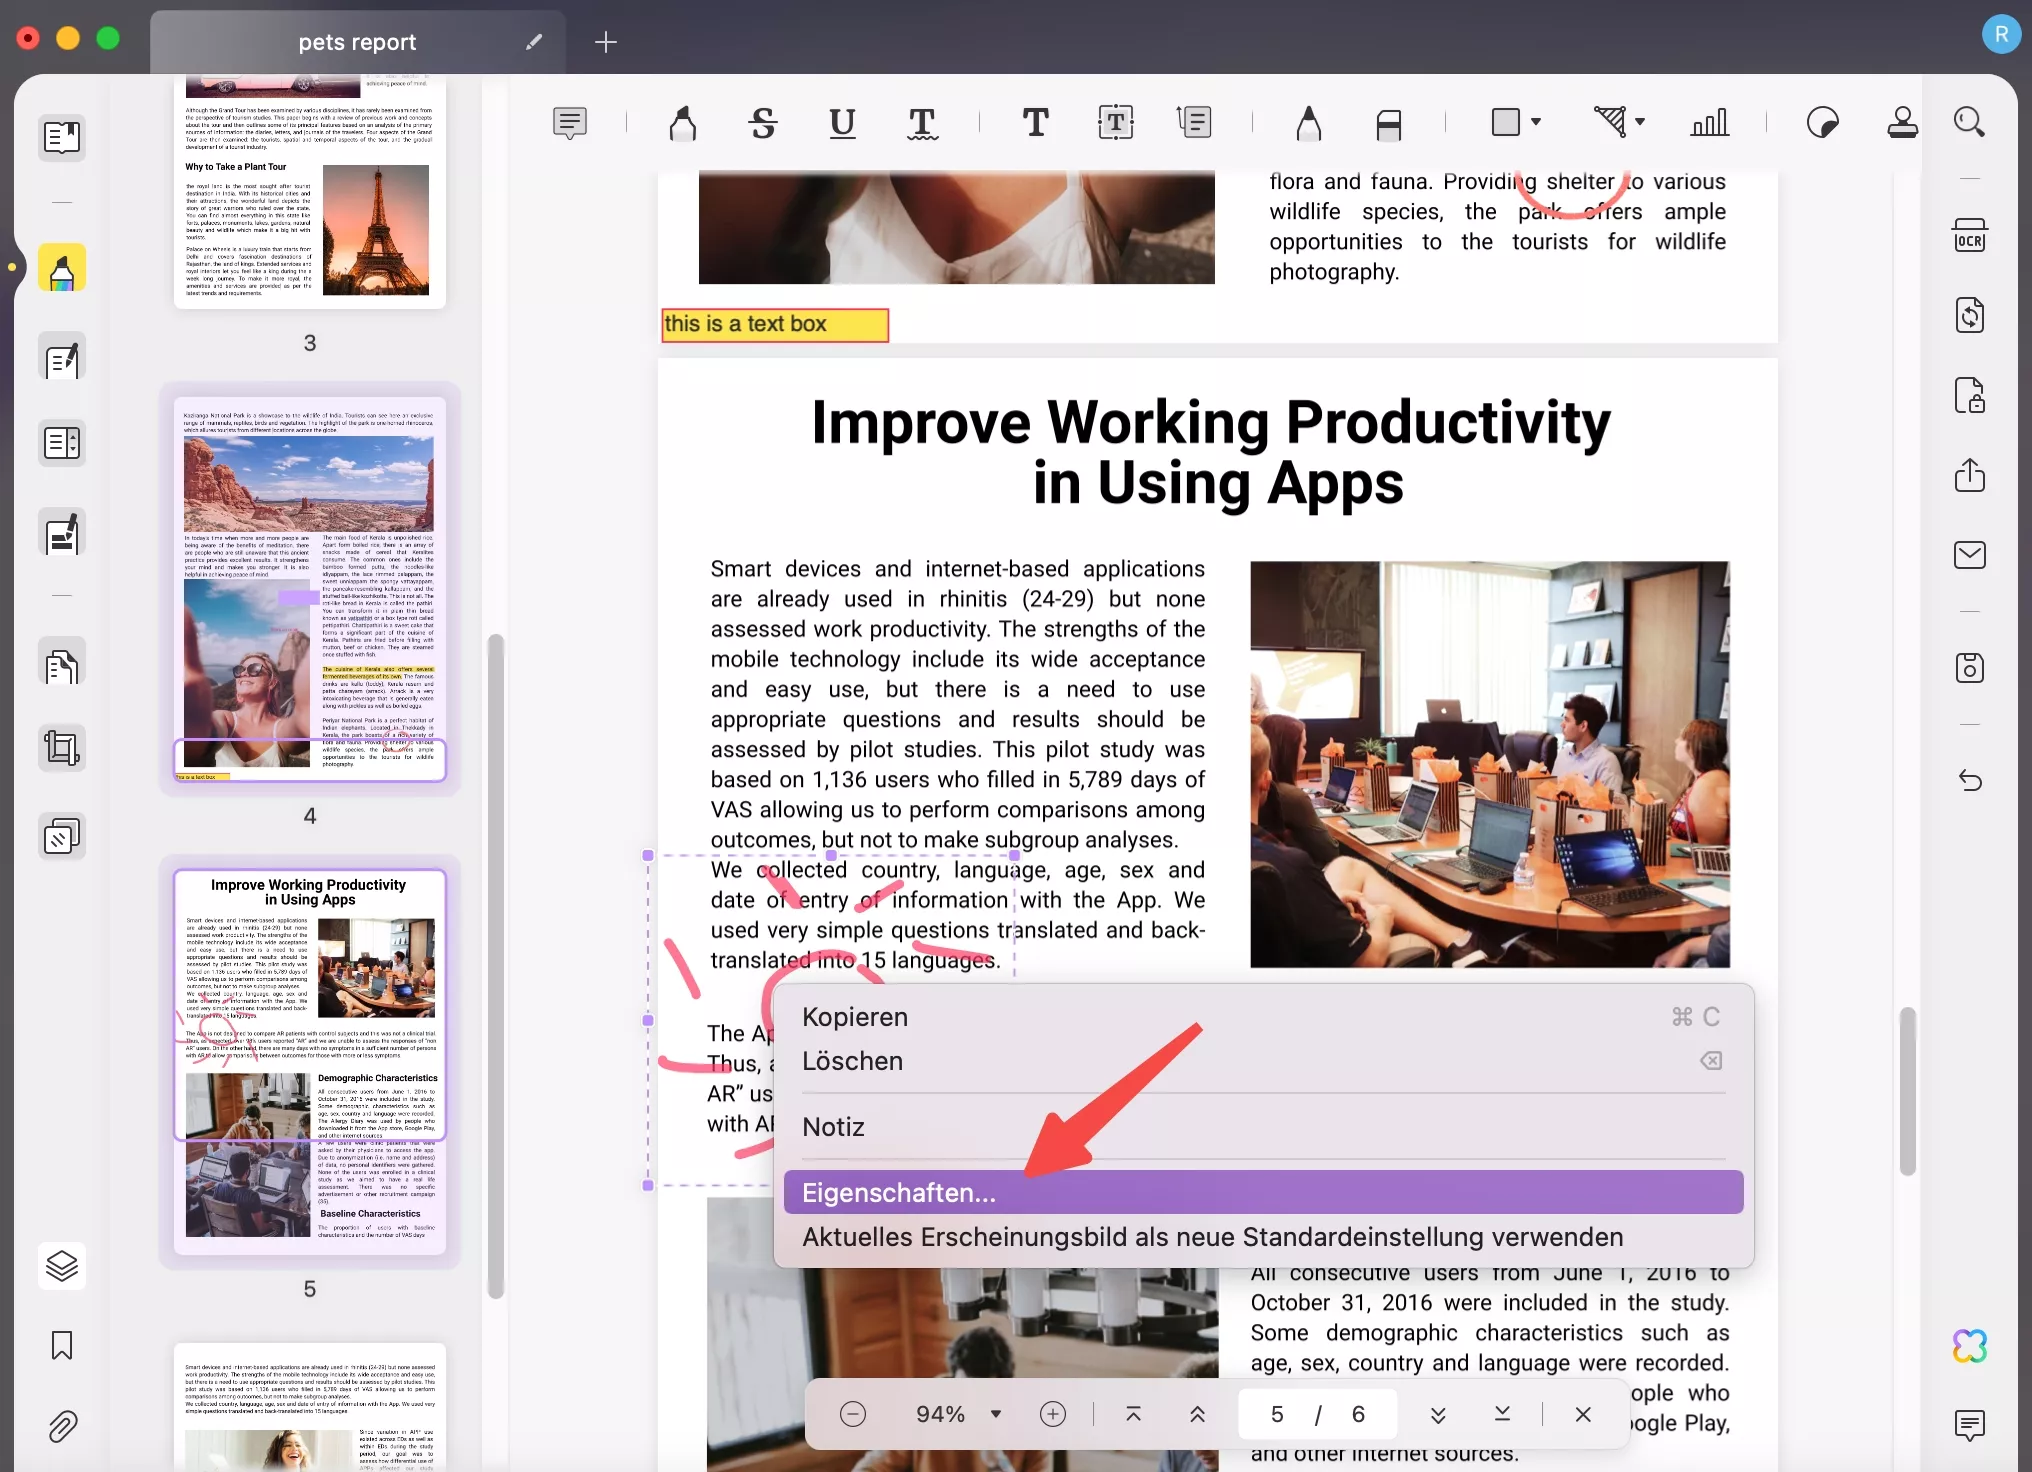Select Kopieren from context menu
2032x1472 pixels.
click(x=852, y=1016)
